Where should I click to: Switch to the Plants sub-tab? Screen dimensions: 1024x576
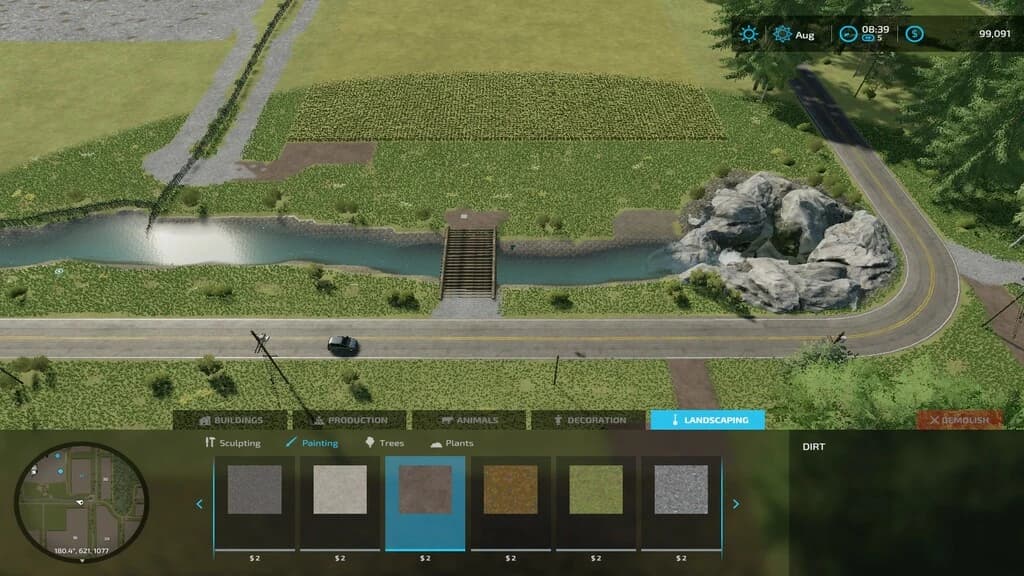pos(452,443)
